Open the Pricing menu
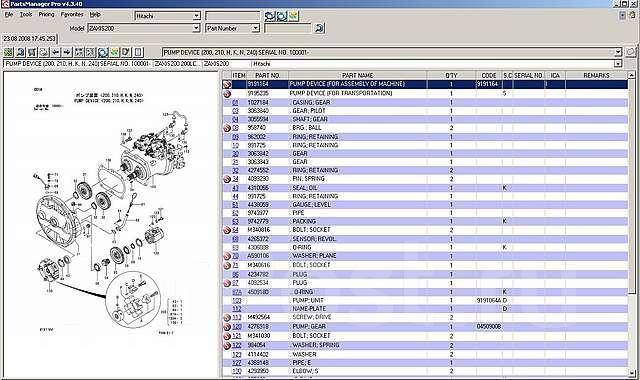Viewport: 640px width, 380px height. pyautogui.click(x=46, y=14)
